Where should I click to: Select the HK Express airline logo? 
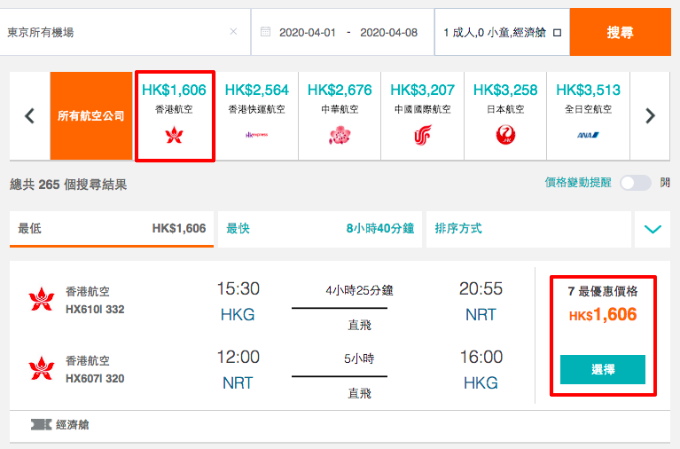point(257,135)
